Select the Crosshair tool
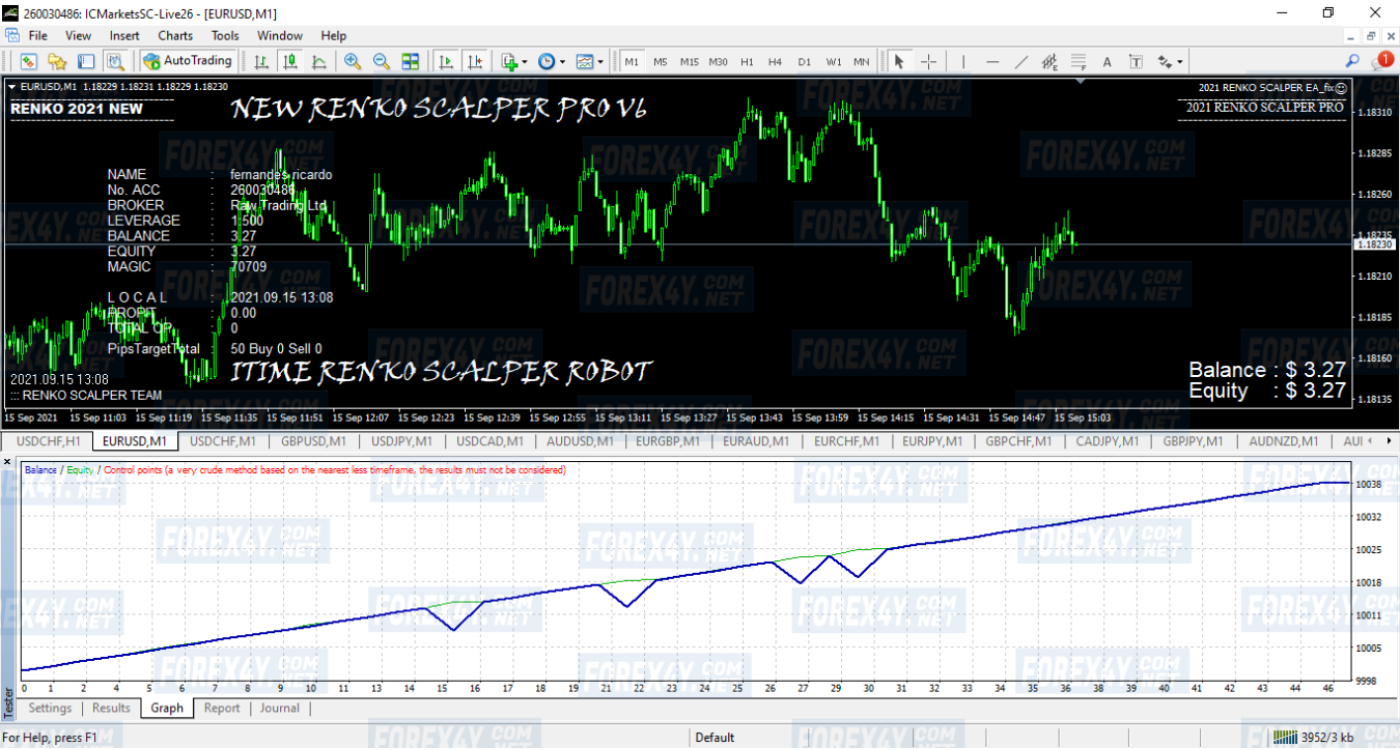 [928, 61]
